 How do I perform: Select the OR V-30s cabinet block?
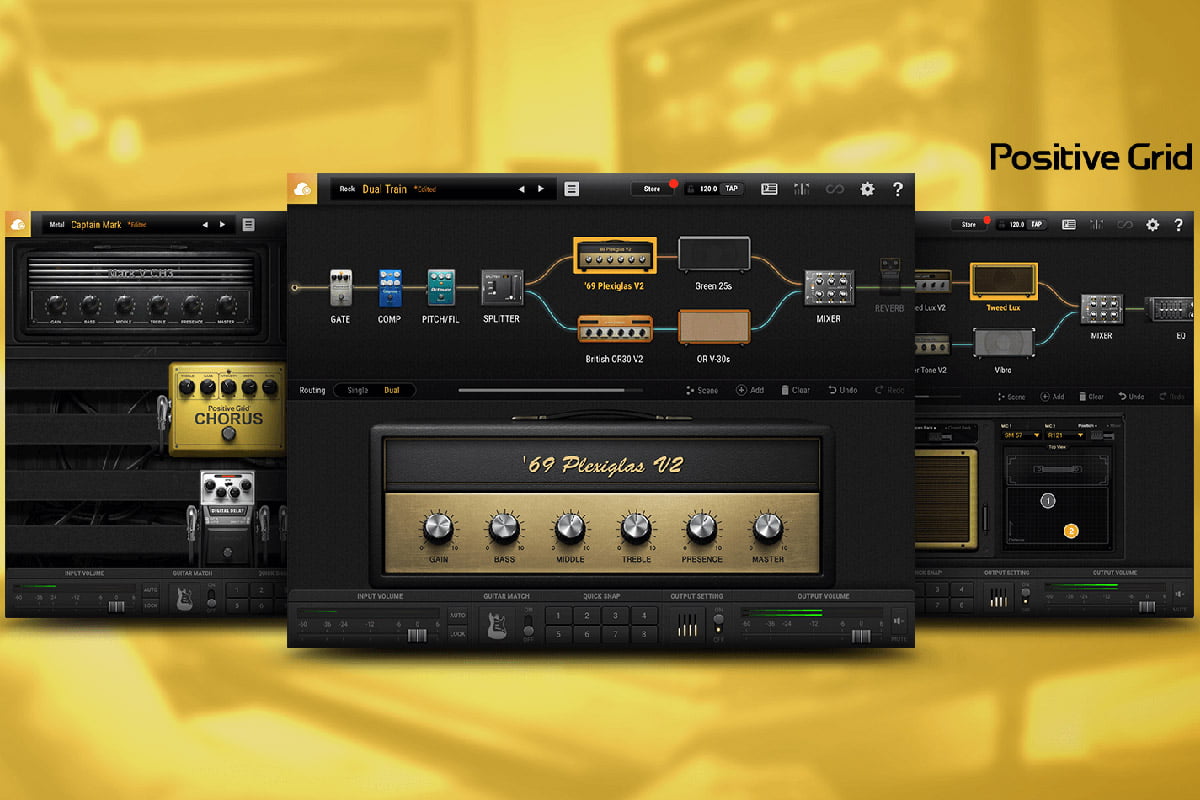pos(714,327)
